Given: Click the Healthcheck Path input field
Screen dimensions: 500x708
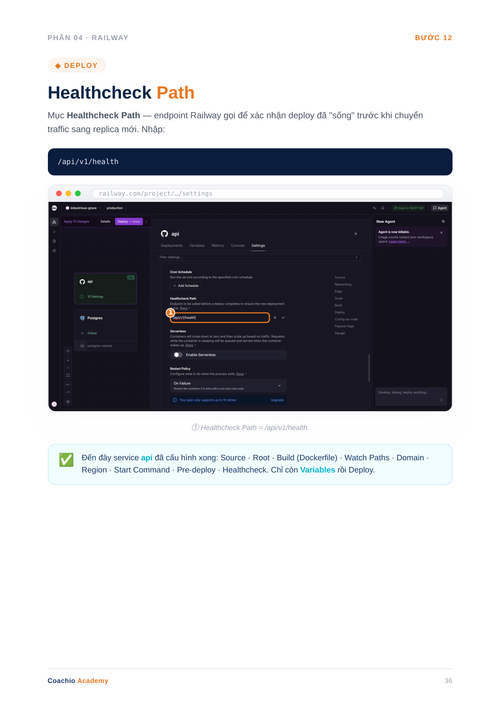Looking at the screenshot, I should (x=220, y=317).
